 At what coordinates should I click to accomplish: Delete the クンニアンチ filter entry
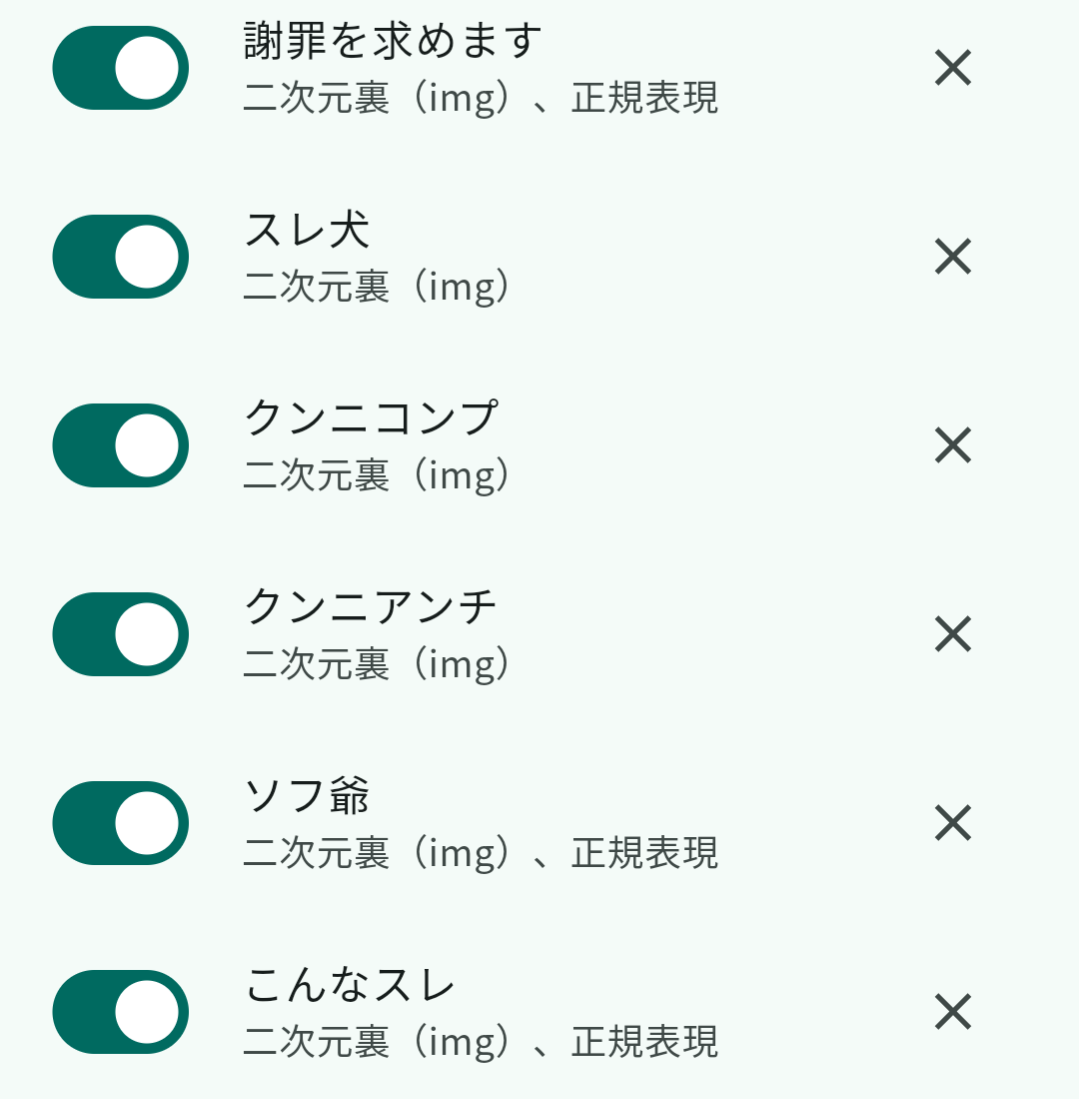click(952, 634)
